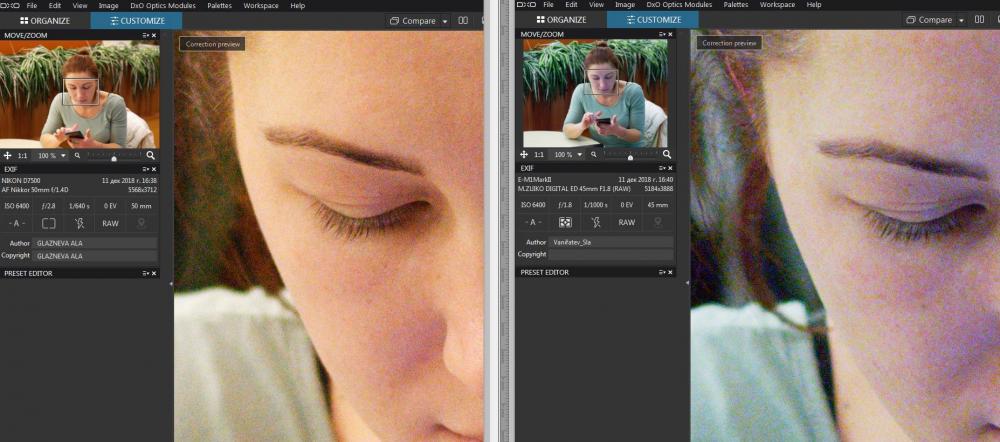Viewport: 1000px width, 442px height.
Task: Open Edit menu in left window
Action: [55, 5]
